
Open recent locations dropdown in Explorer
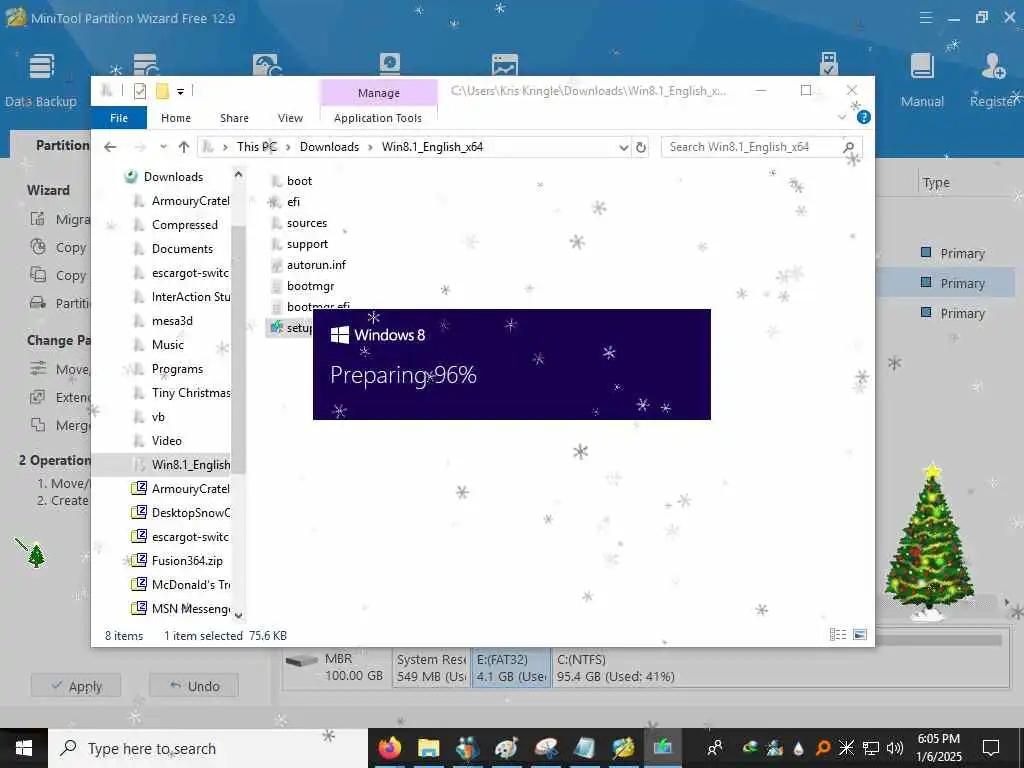point(163,147)
